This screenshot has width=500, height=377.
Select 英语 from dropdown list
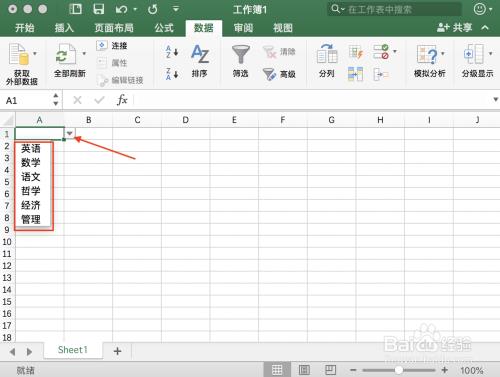click(x=31, y=148)
